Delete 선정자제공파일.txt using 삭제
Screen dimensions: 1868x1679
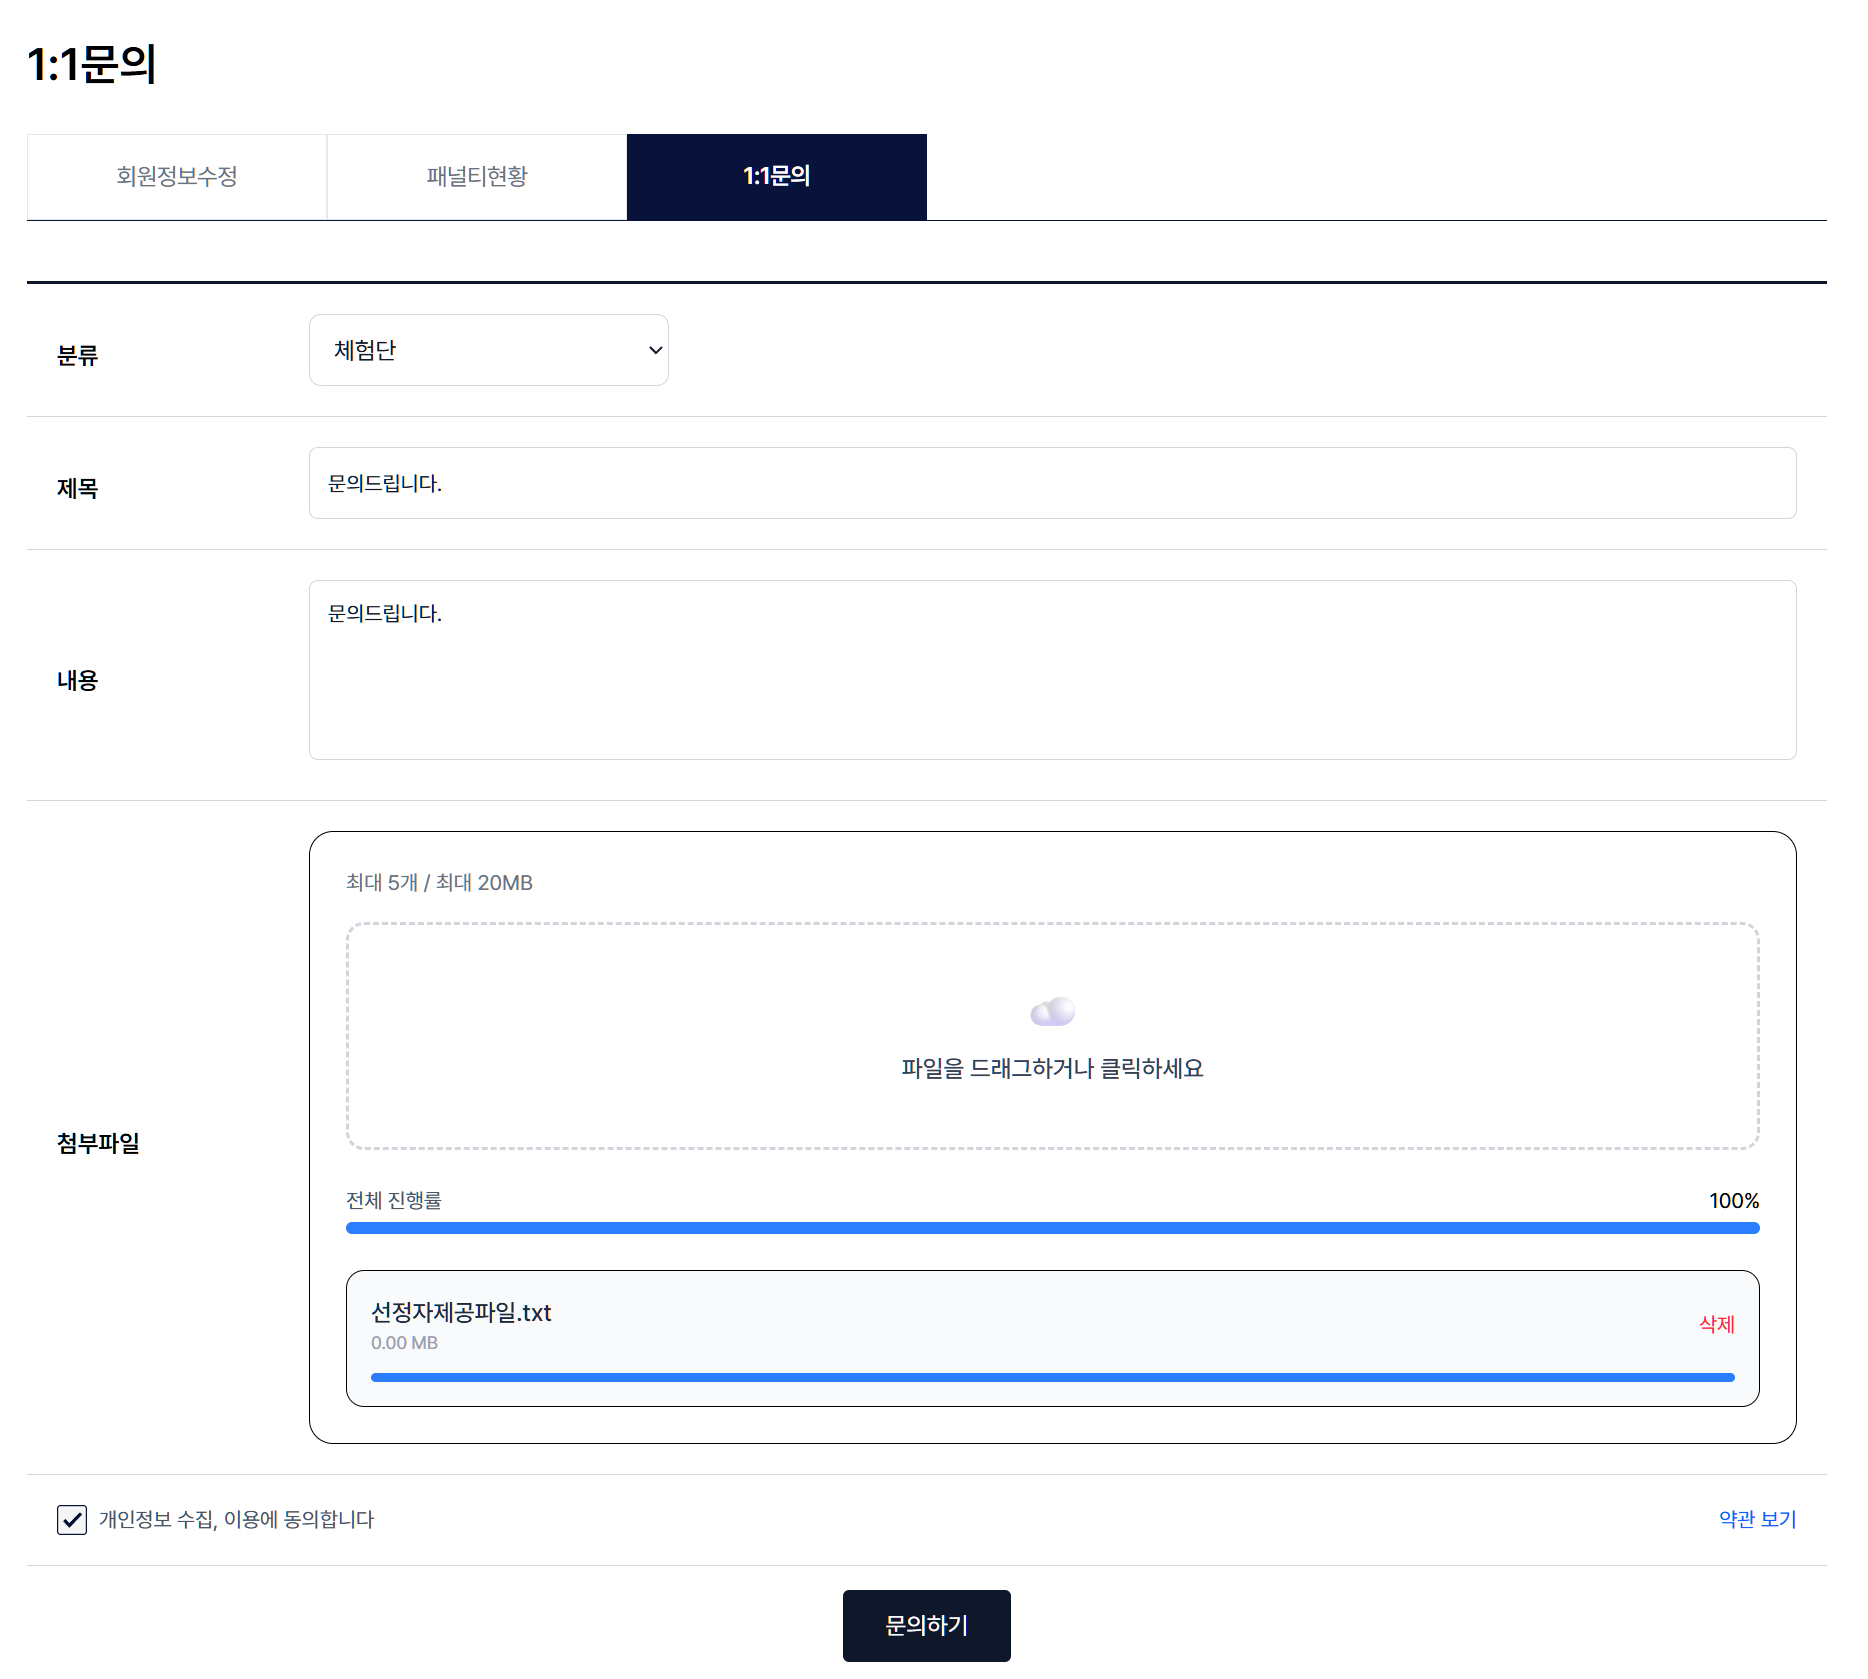point(1716,1325)
